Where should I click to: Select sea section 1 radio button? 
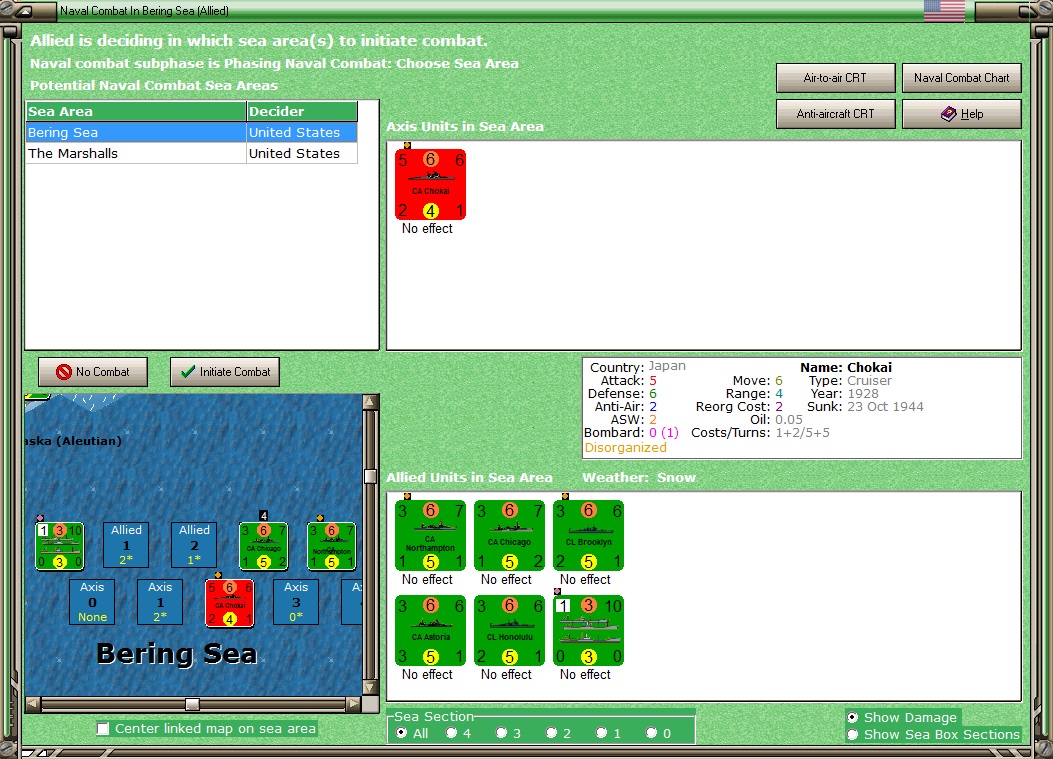601,733
